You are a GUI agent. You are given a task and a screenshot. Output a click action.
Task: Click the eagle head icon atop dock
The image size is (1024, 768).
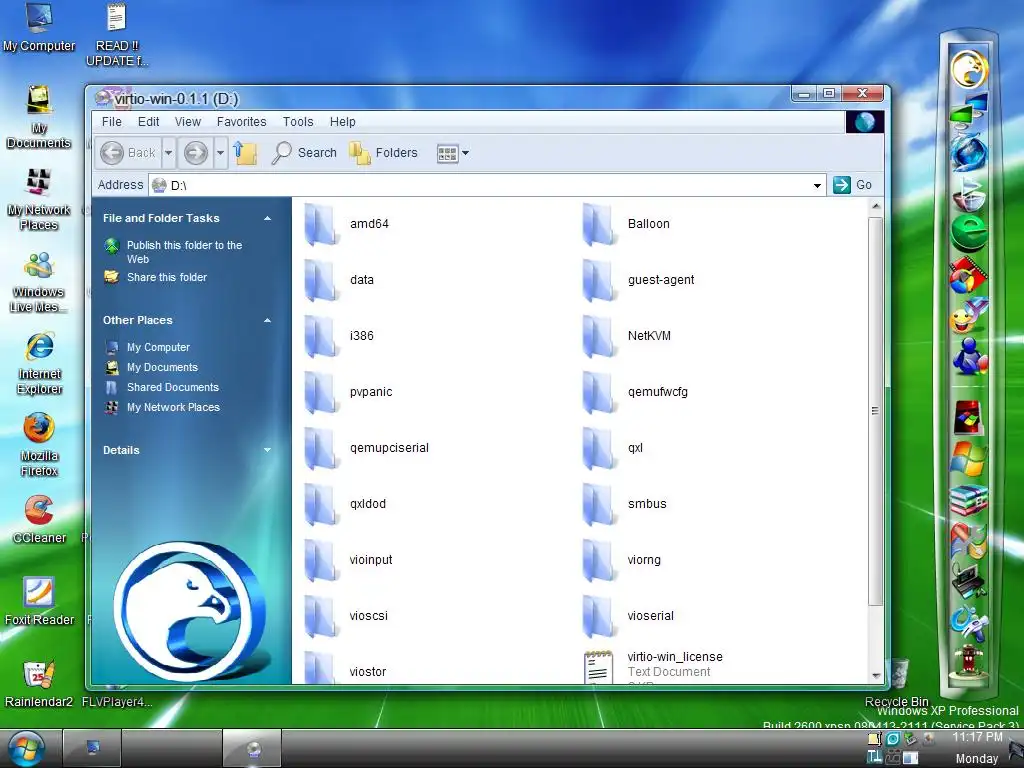pyautogui.click(x=968, y=69)
